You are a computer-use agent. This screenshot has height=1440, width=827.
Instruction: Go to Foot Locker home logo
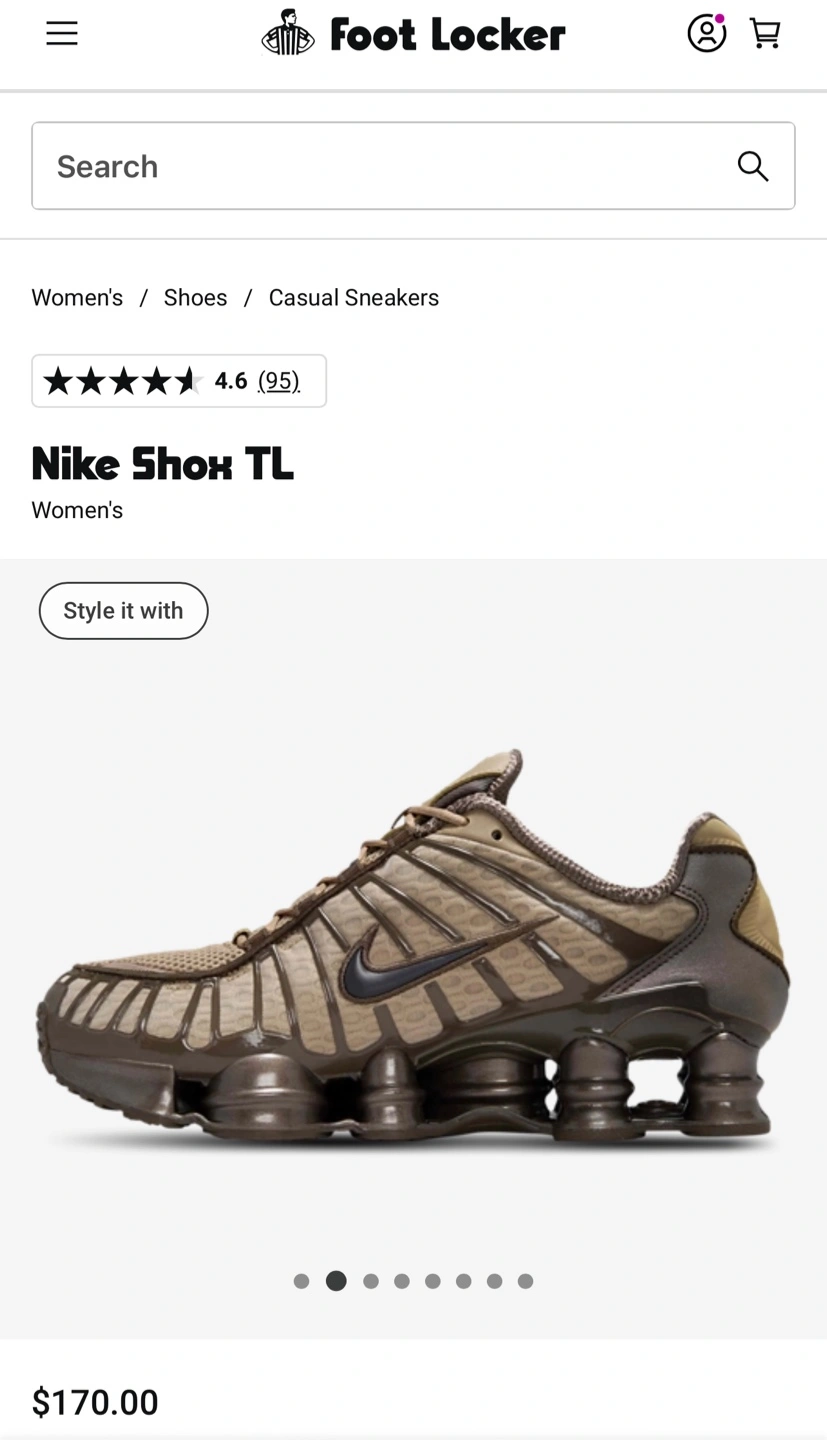[413, 34]
